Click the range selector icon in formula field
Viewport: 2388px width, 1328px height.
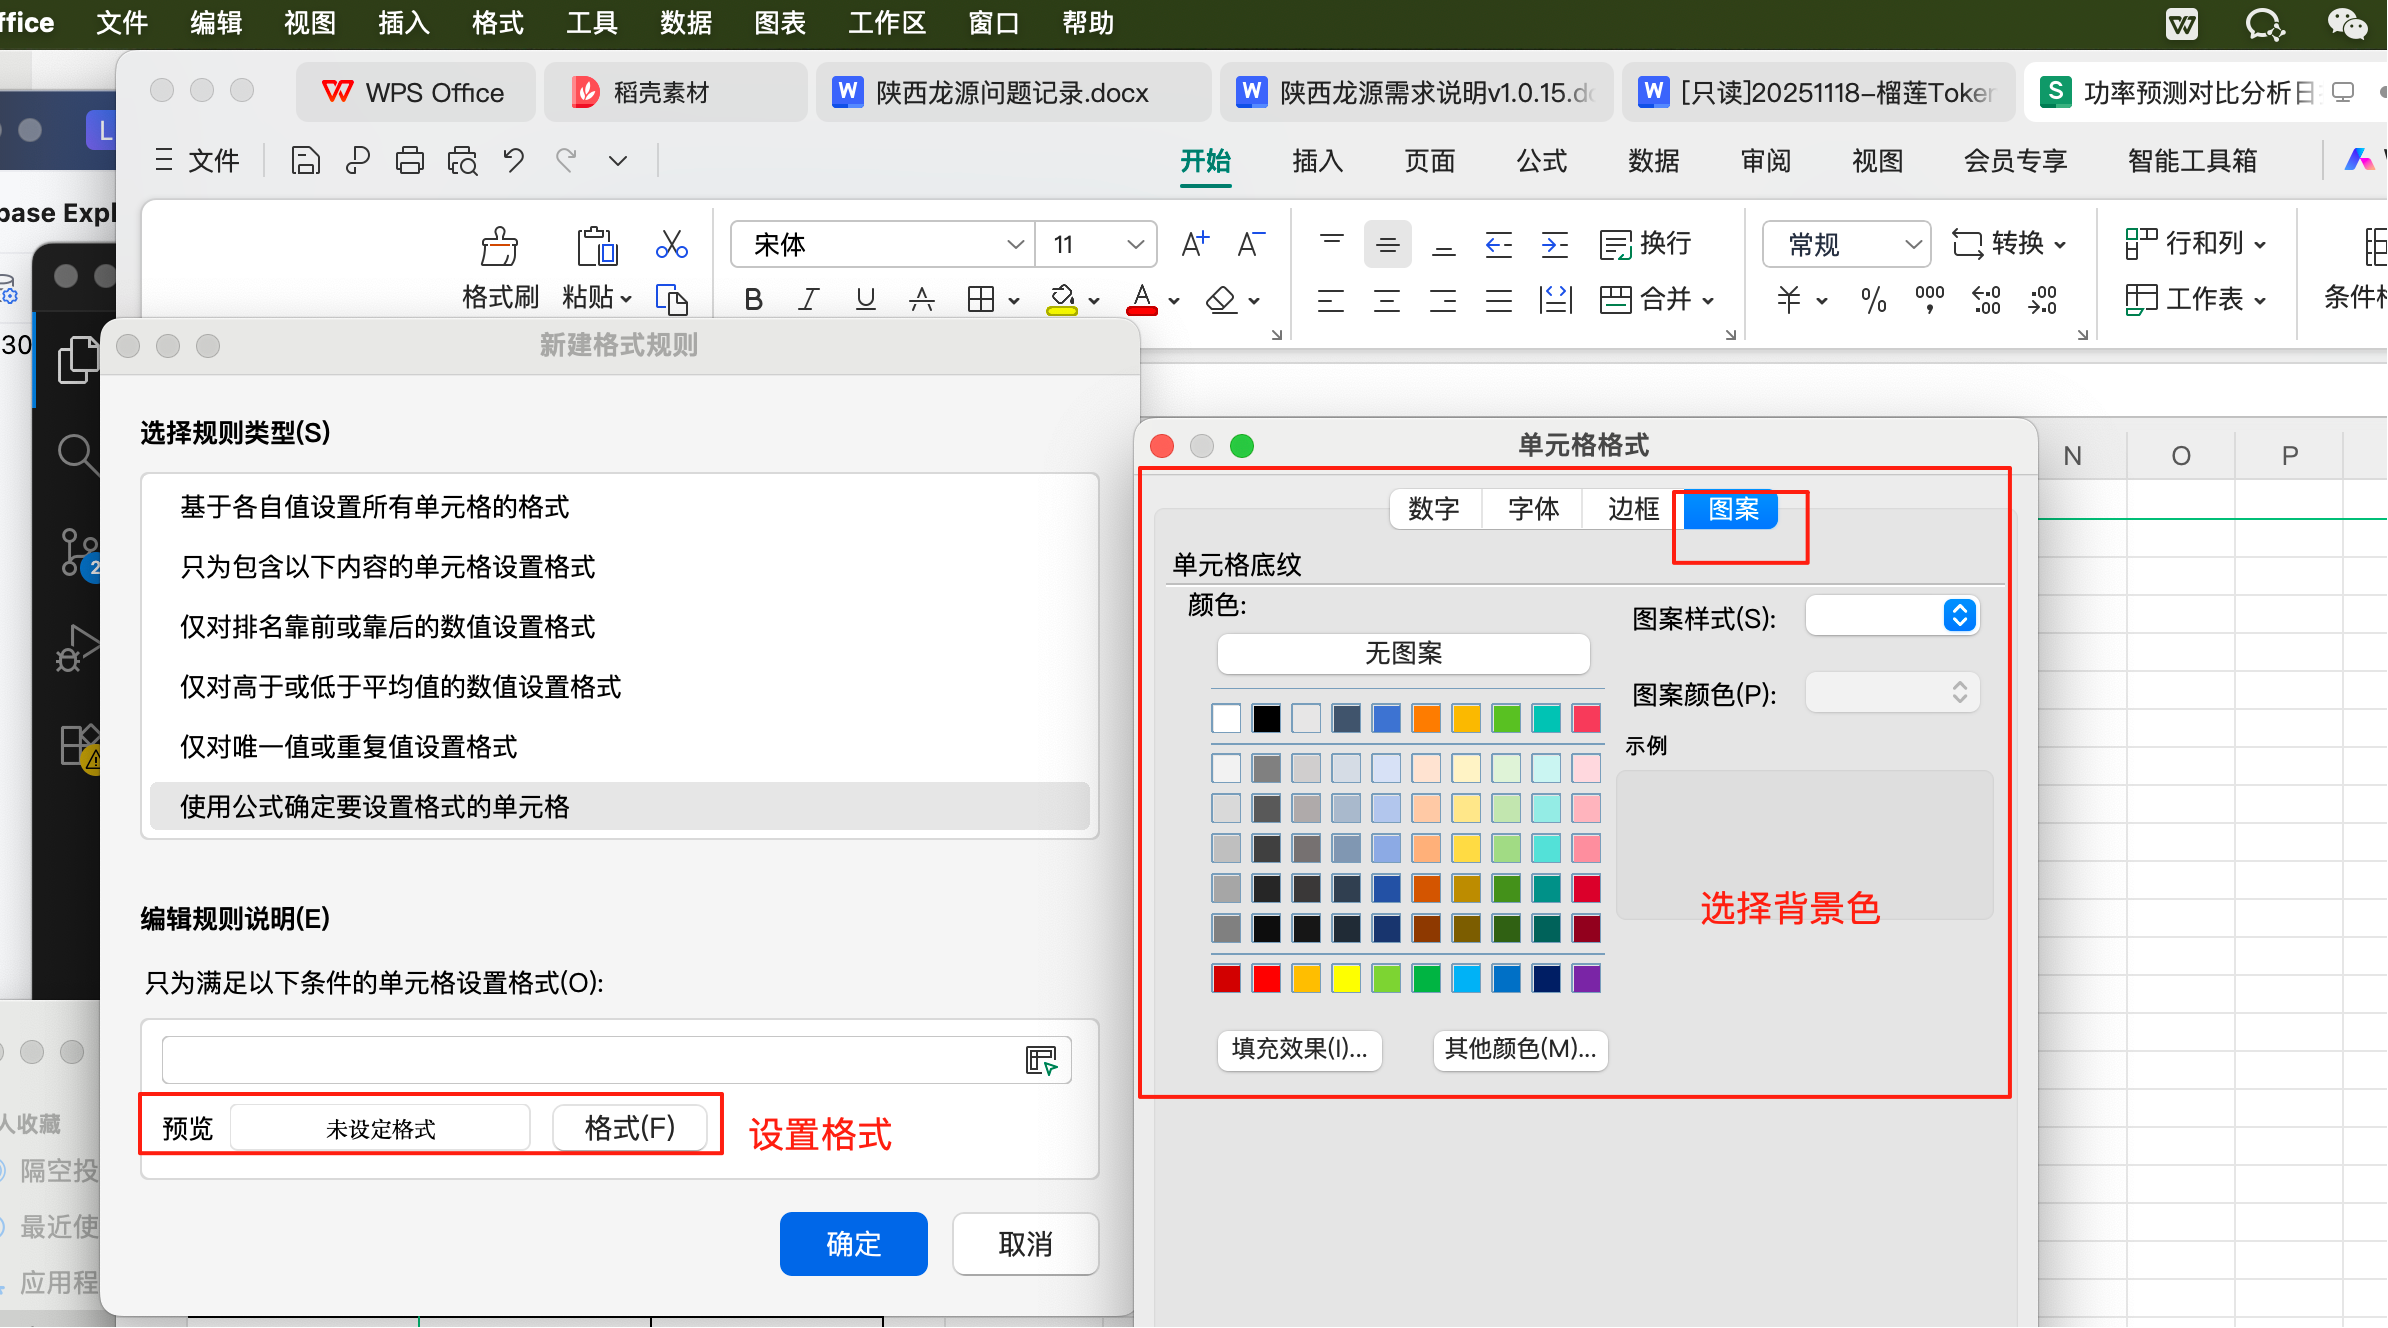click(x=1041, y=1060)
